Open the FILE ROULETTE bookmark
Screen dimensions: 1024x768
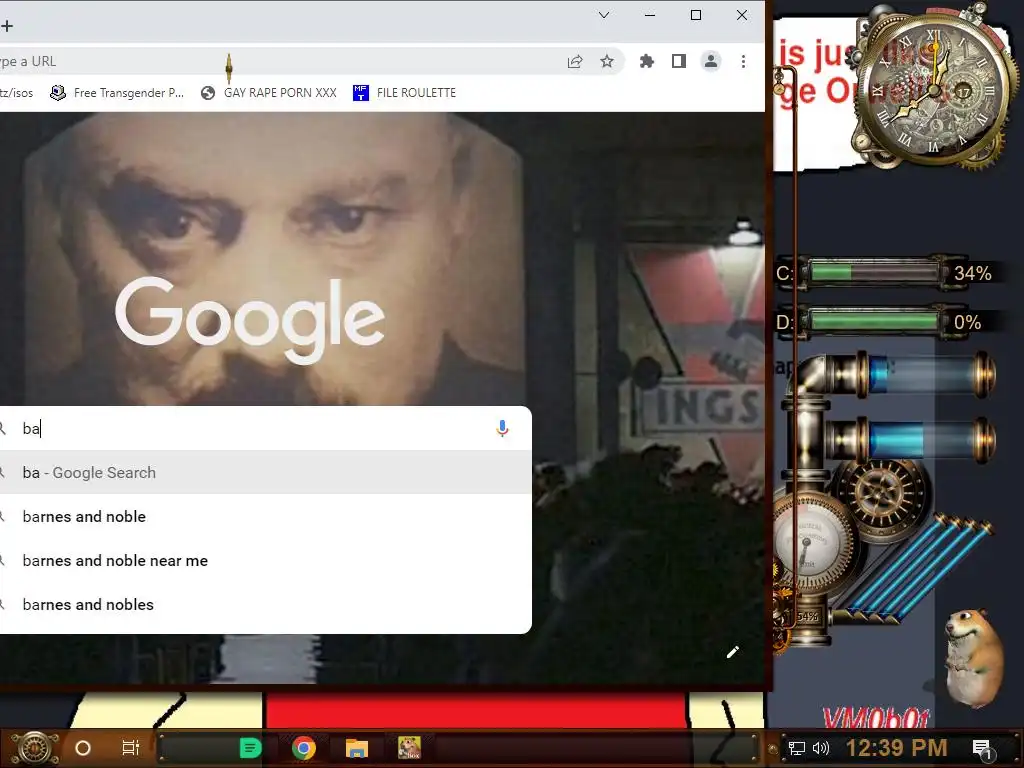coord(404,93)
